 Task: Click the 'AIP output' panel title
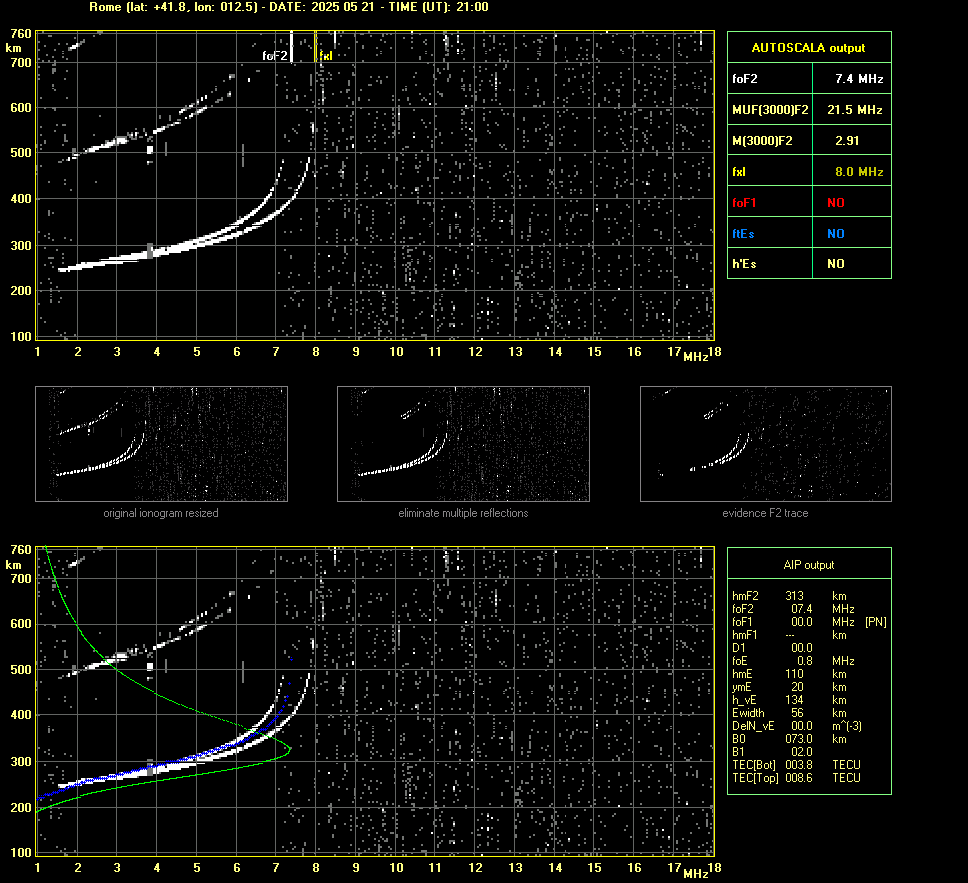809,565
